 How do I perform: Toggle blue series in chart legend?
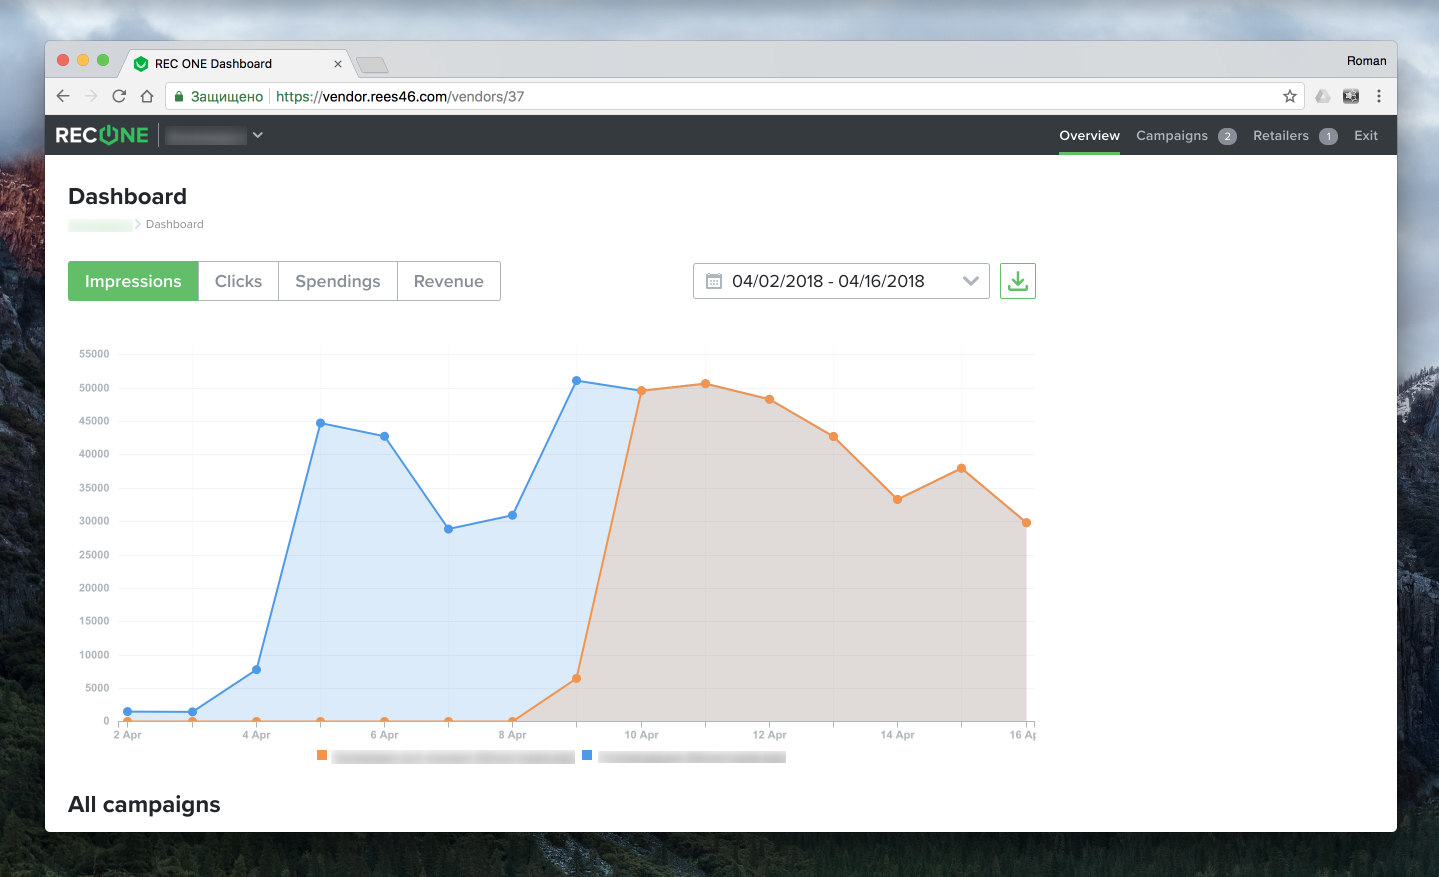coord(587,756)
